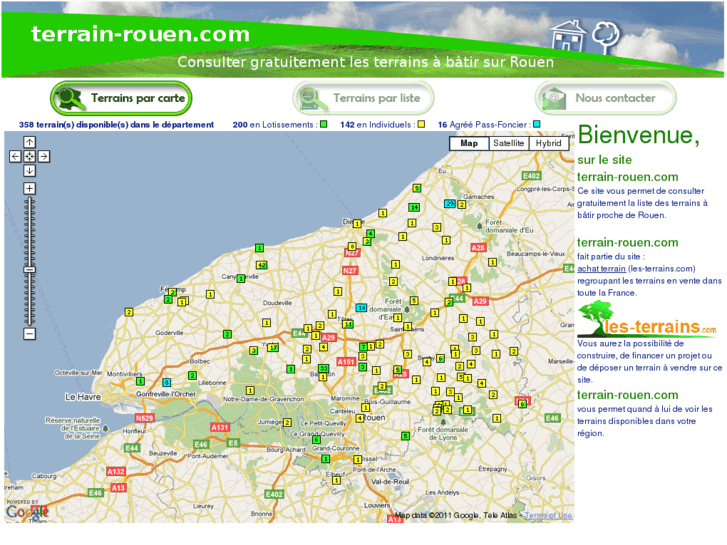Click the '200 en Lotissements' count text

point(273,125)
